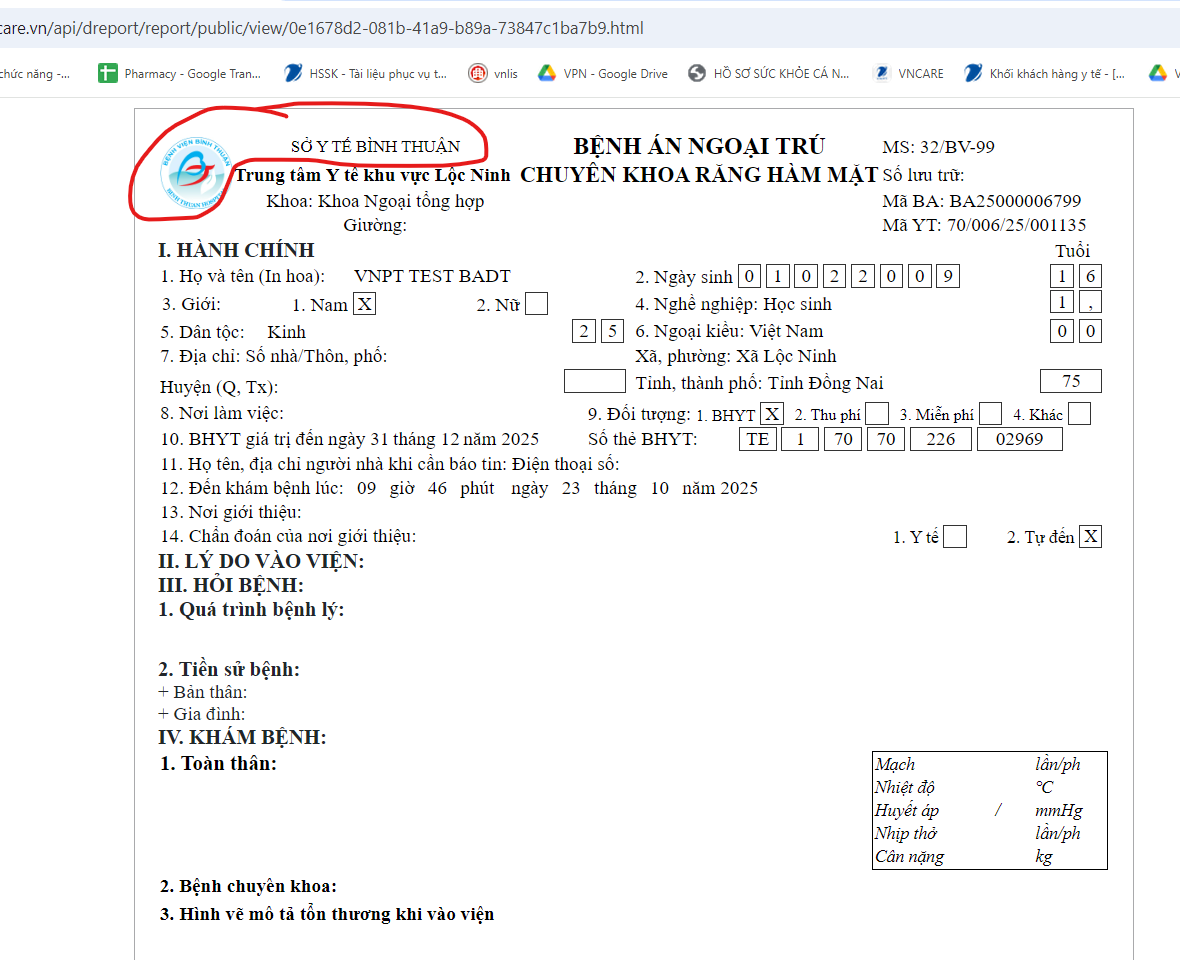
Task: Click the Cân nặng vital sign row
Action: [x=990, y=857]
